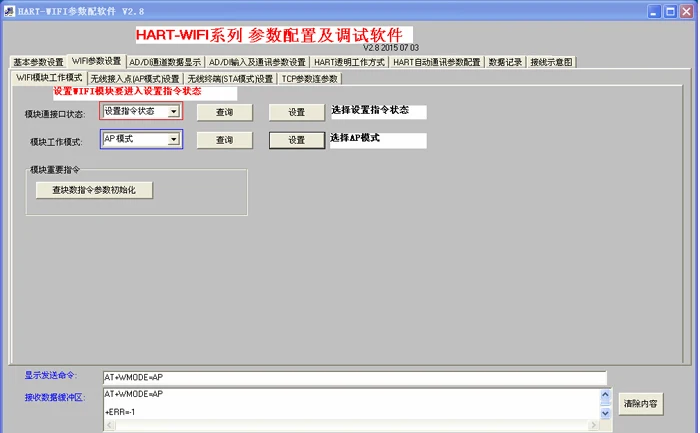Click 设置 button for 模块工作模式
Image resolution: width=700 pixels, height=433 pixels.
click(296, 140)
